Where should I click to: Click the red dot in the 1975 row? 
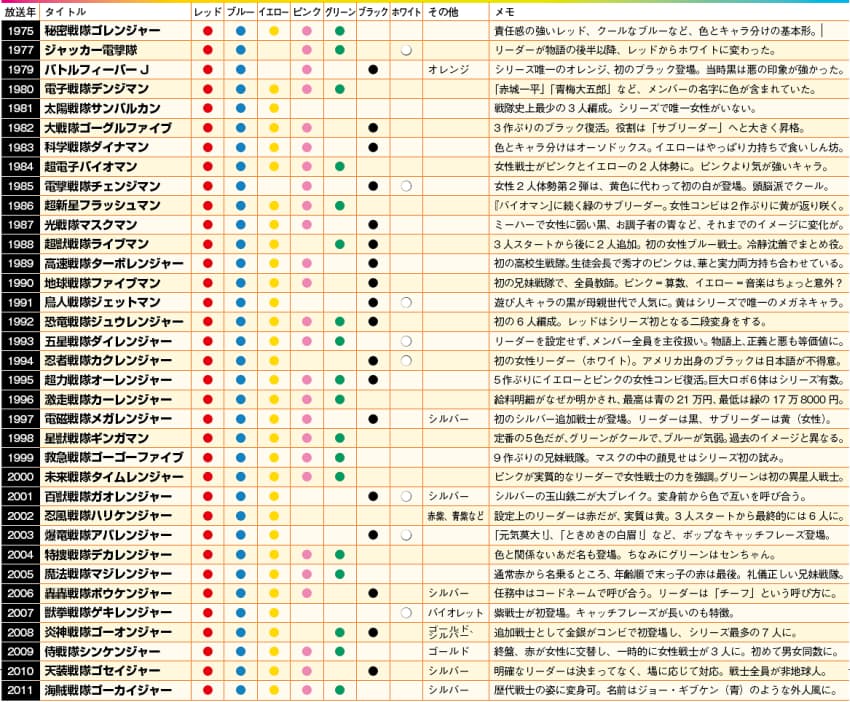tap(208, 31)
